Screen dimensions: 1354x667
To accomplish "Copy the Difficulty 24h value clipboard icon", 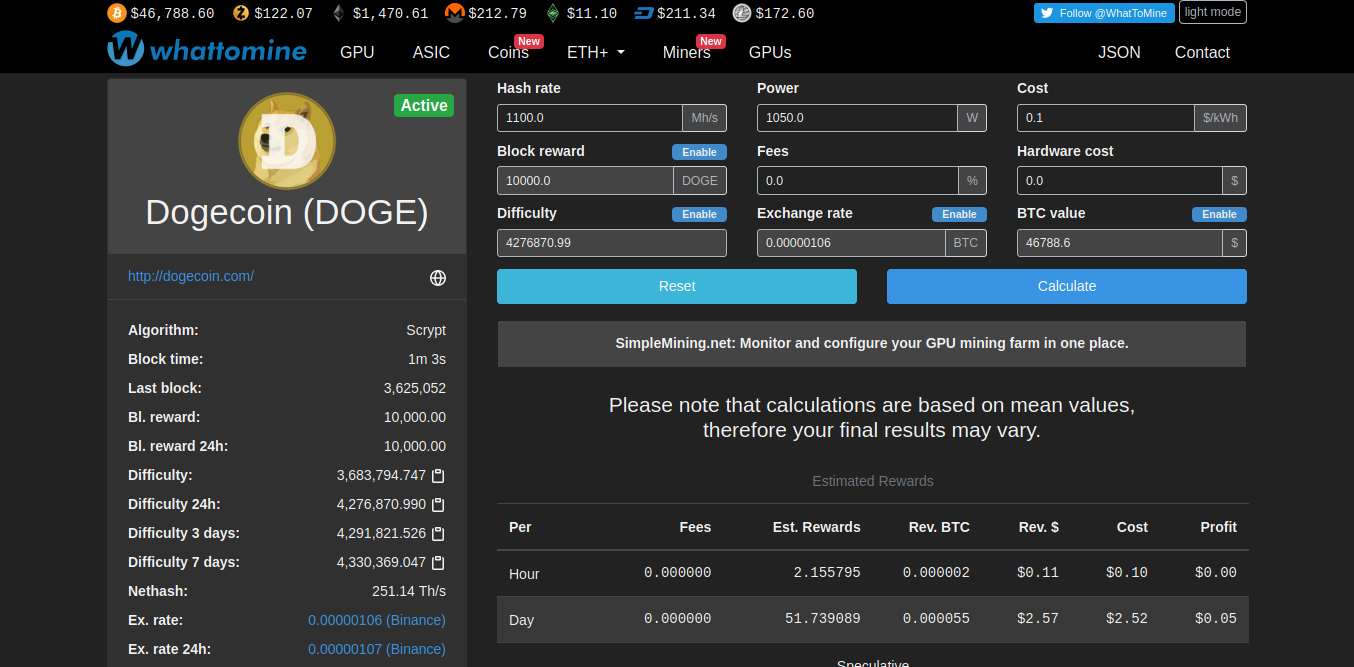I will 437,505.
